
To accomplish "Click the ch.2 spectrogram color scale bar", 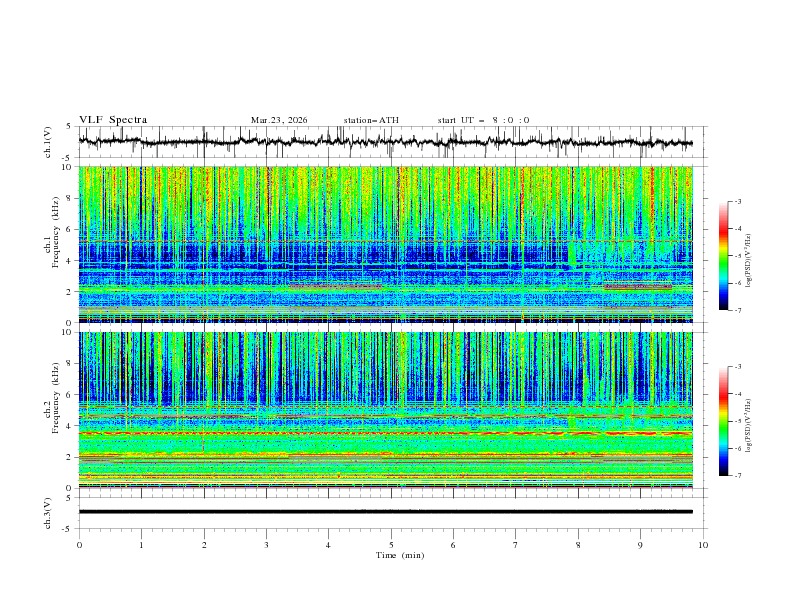I will click(724, 421).
